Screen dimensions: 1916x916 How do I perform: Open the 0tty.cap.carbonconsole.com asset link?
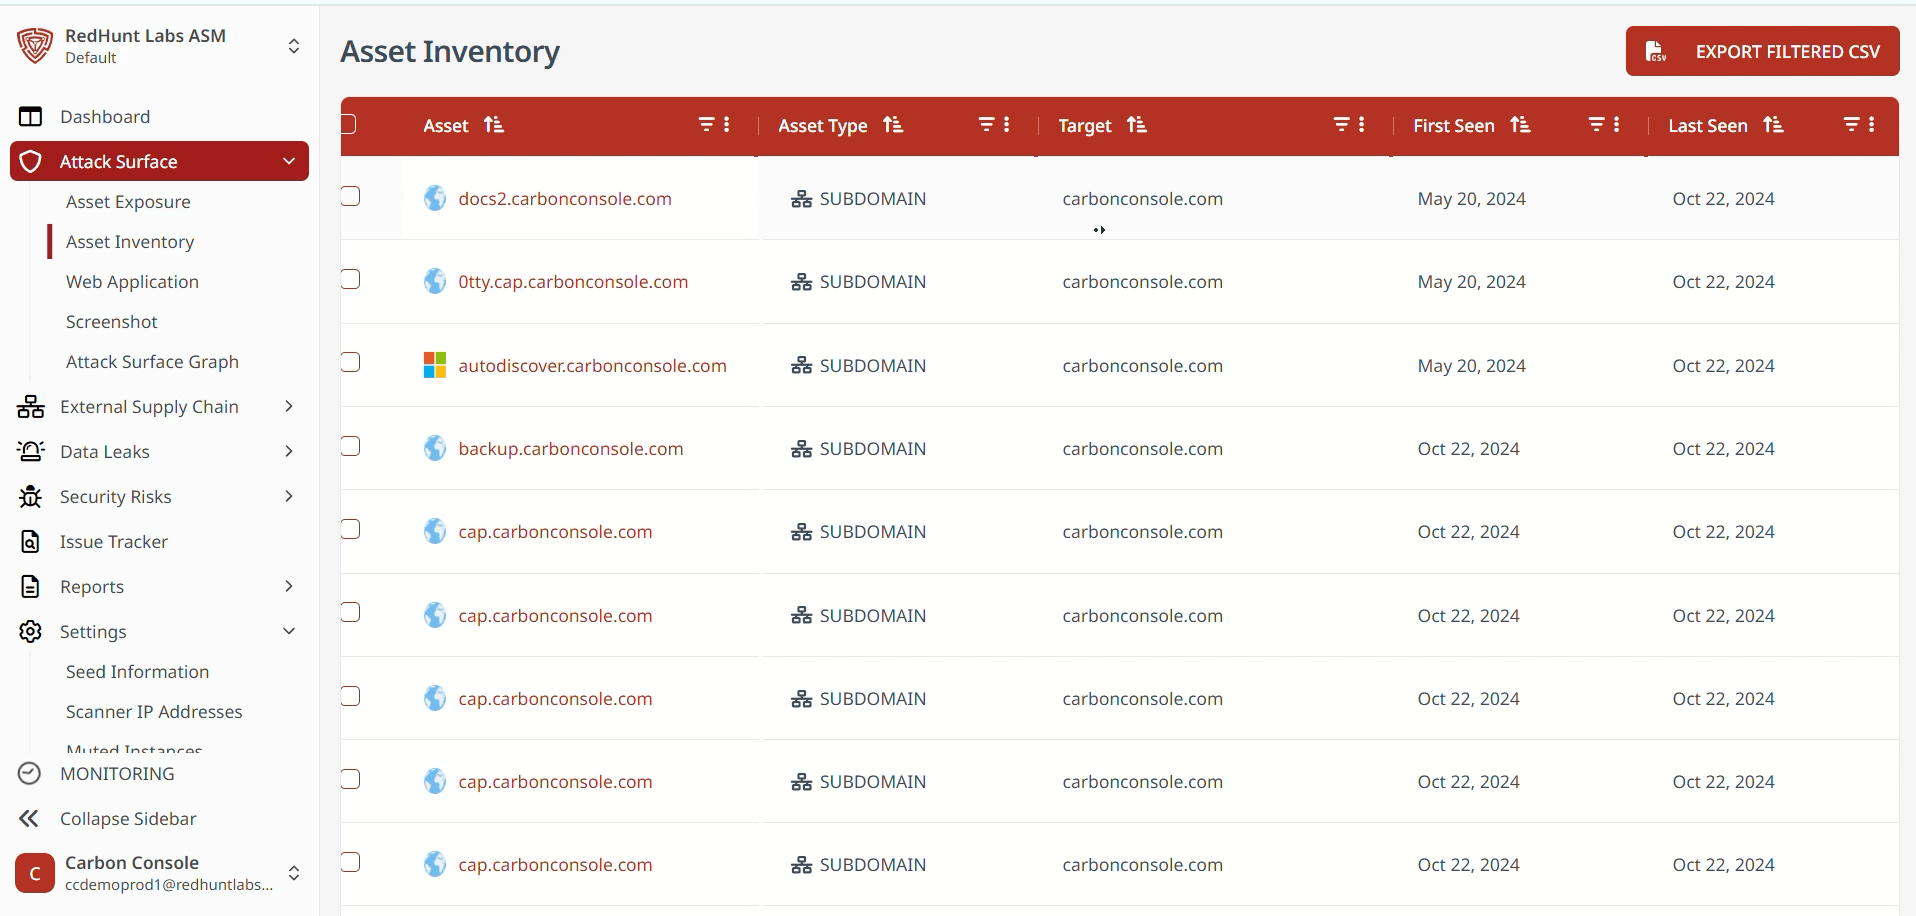coord(573,282)
